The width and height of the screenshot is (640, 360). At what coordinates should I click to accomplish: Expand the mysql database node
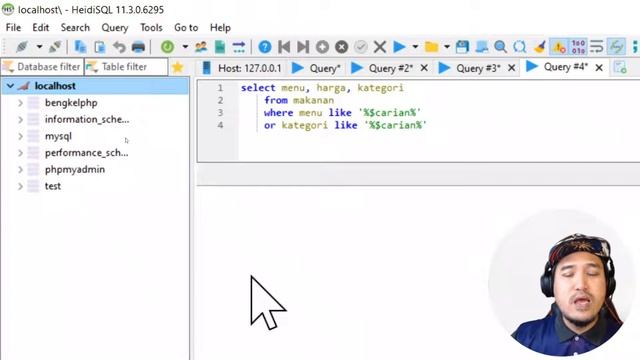click(x=20, y=136)
